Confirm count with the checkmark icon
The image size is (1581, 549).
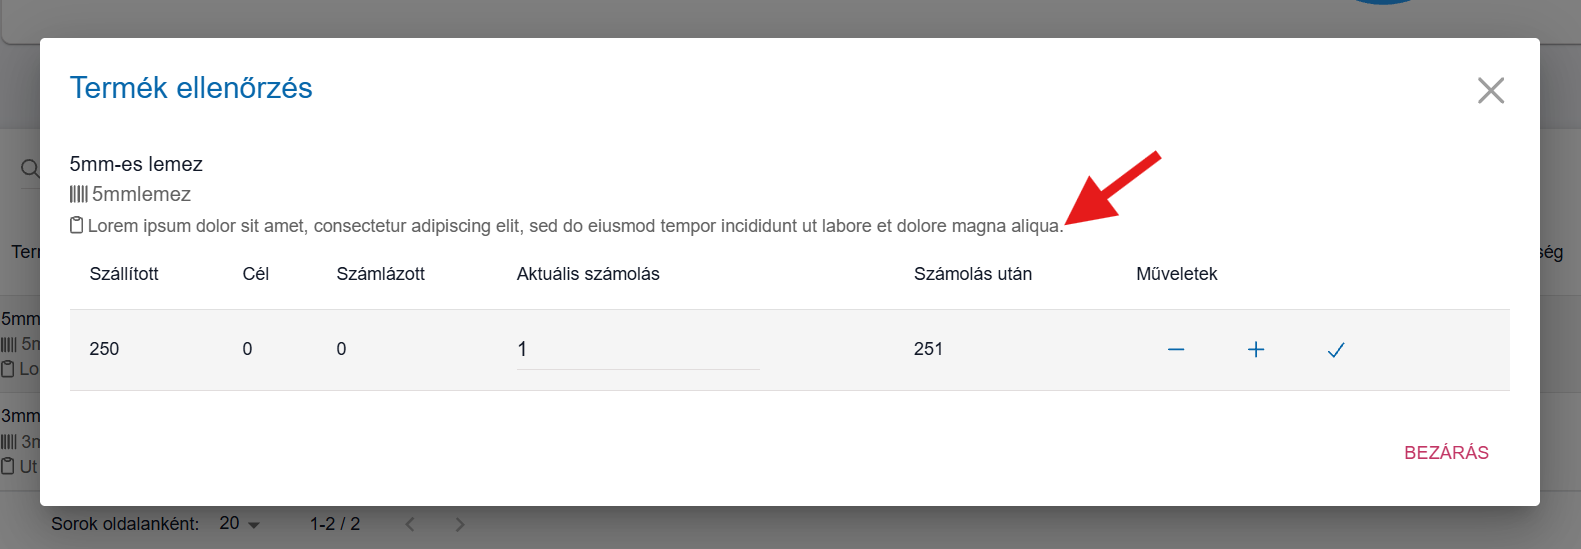pyautogui.click(x=1336, y=349)
